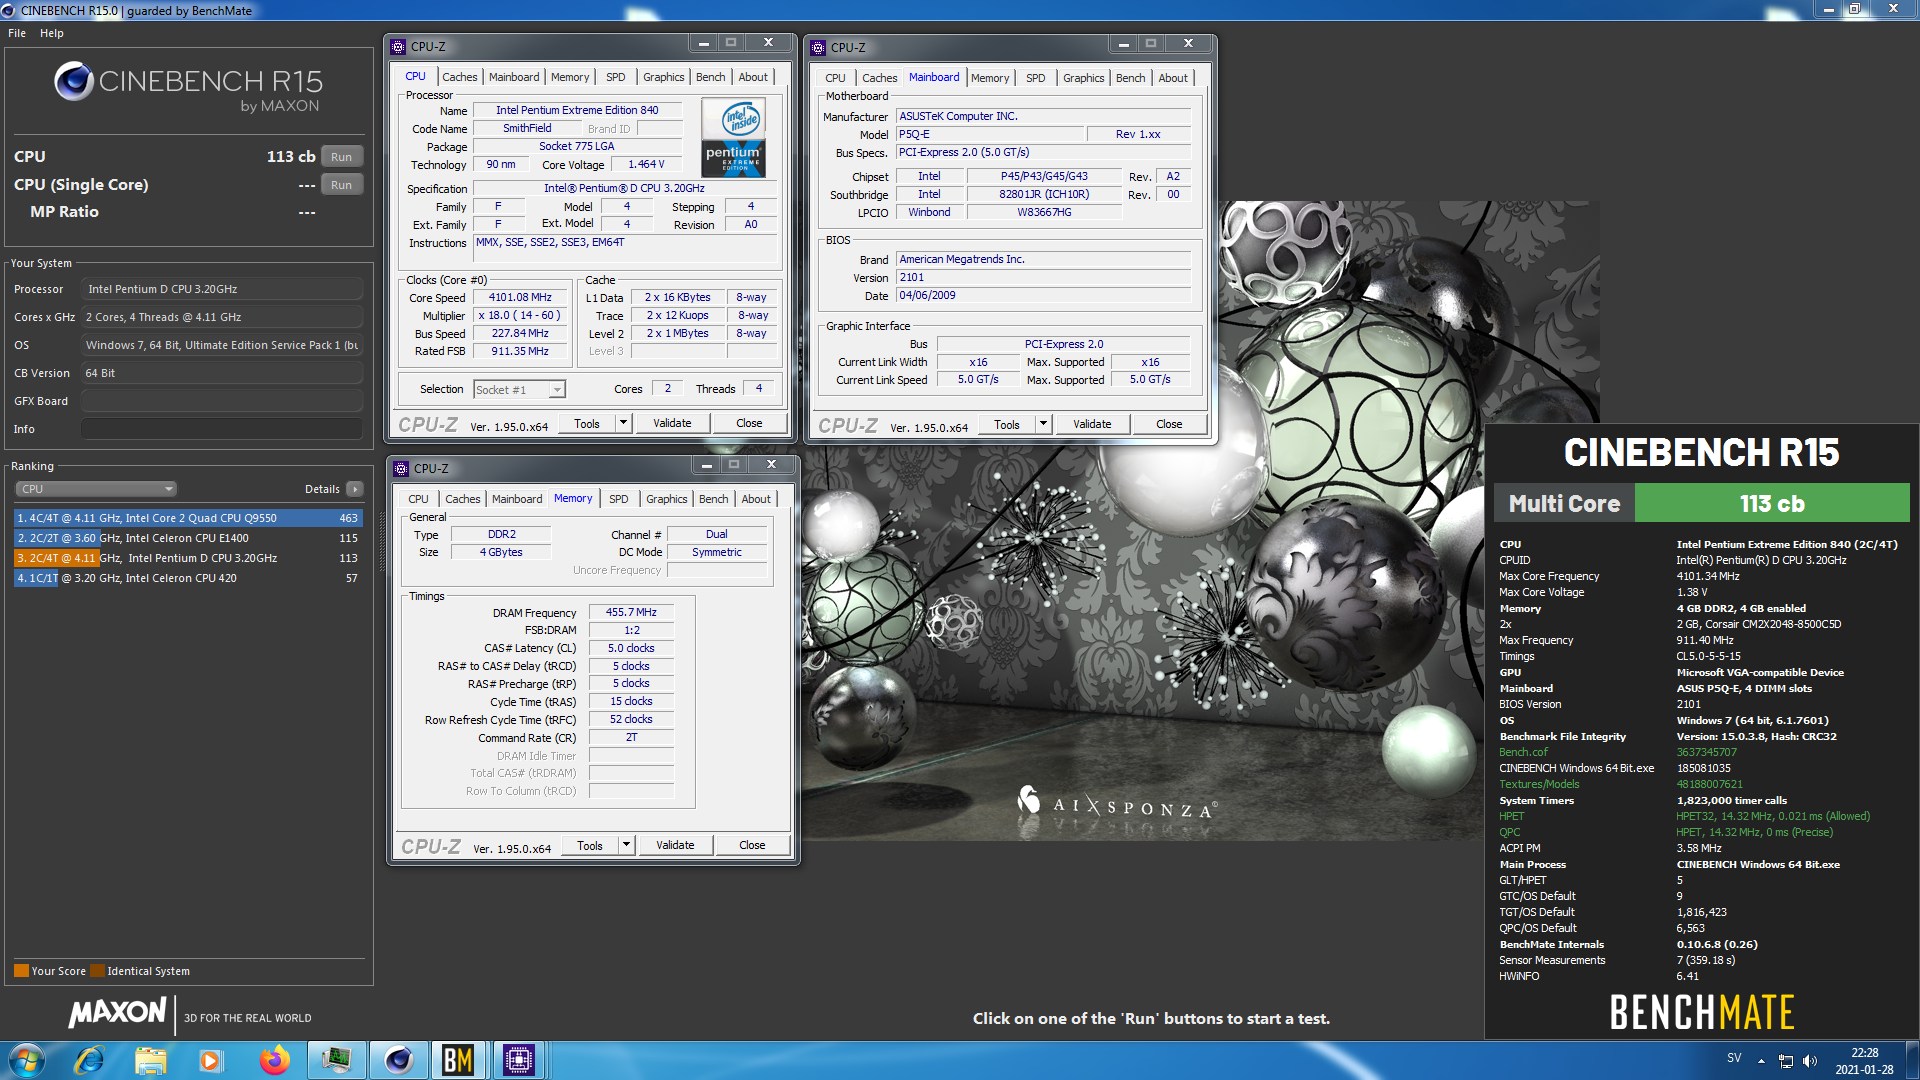Viewport: 1920px width, 1080px height.
Task: Click Close button in Mainboard window
Action: [x=1169, y=425]
